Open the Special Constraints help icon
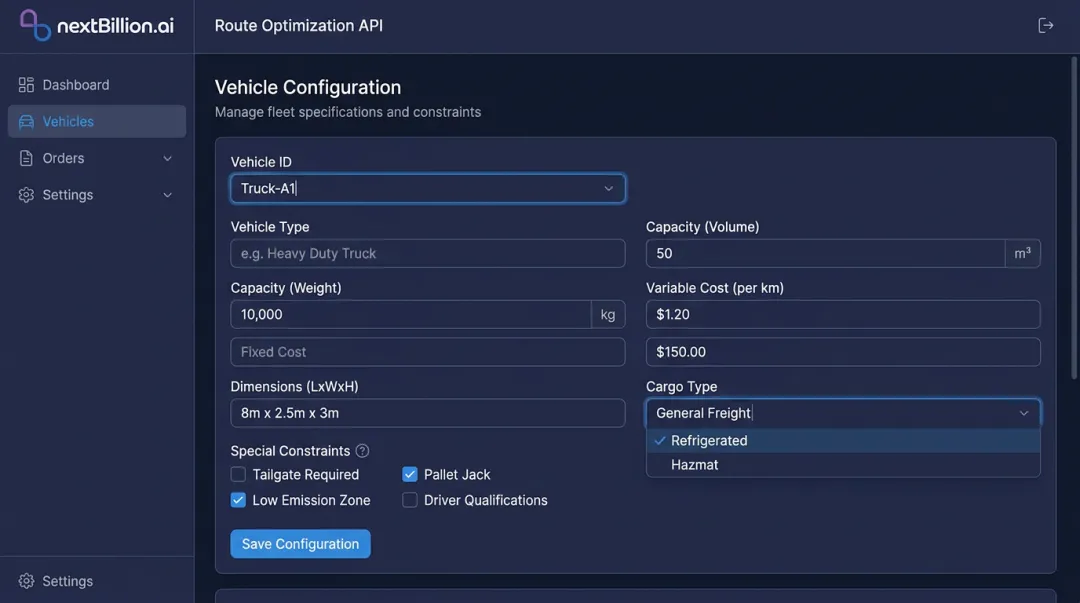Image resolution: width=1080 pixels, height=603 pixels. (x=362, y=451)
